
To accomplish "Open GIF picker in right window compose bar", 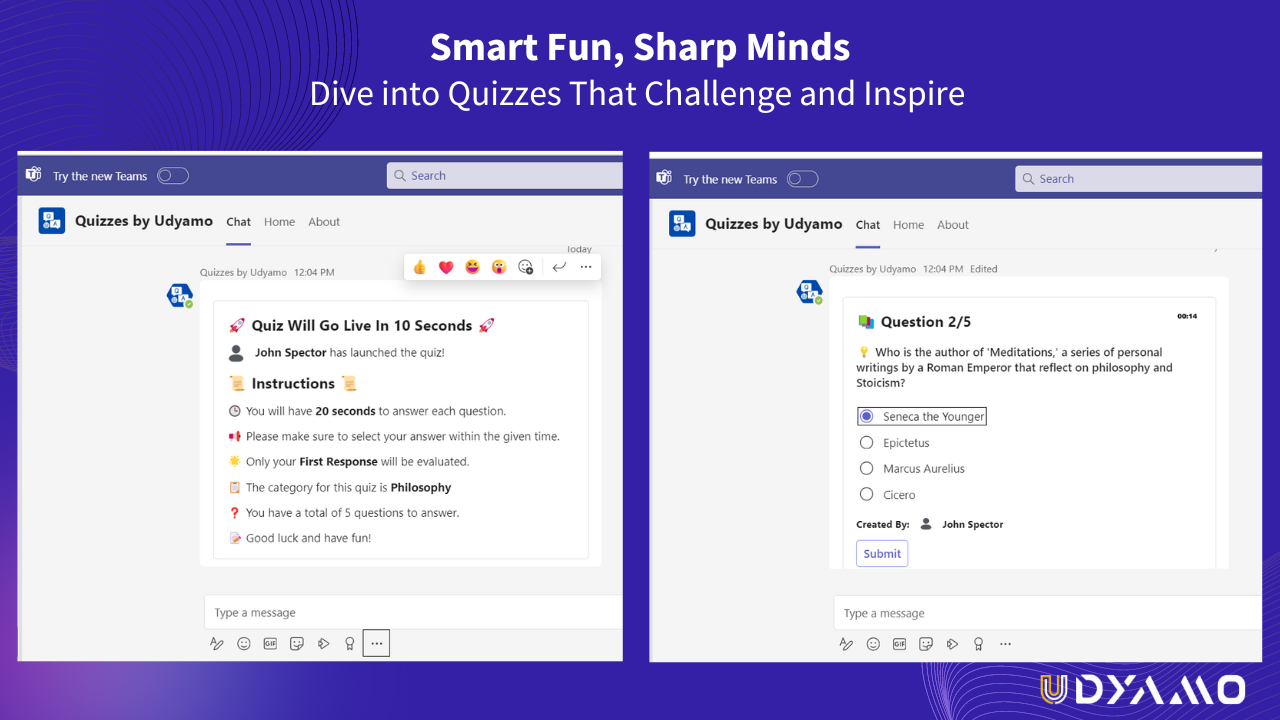I will click(900, 644).
